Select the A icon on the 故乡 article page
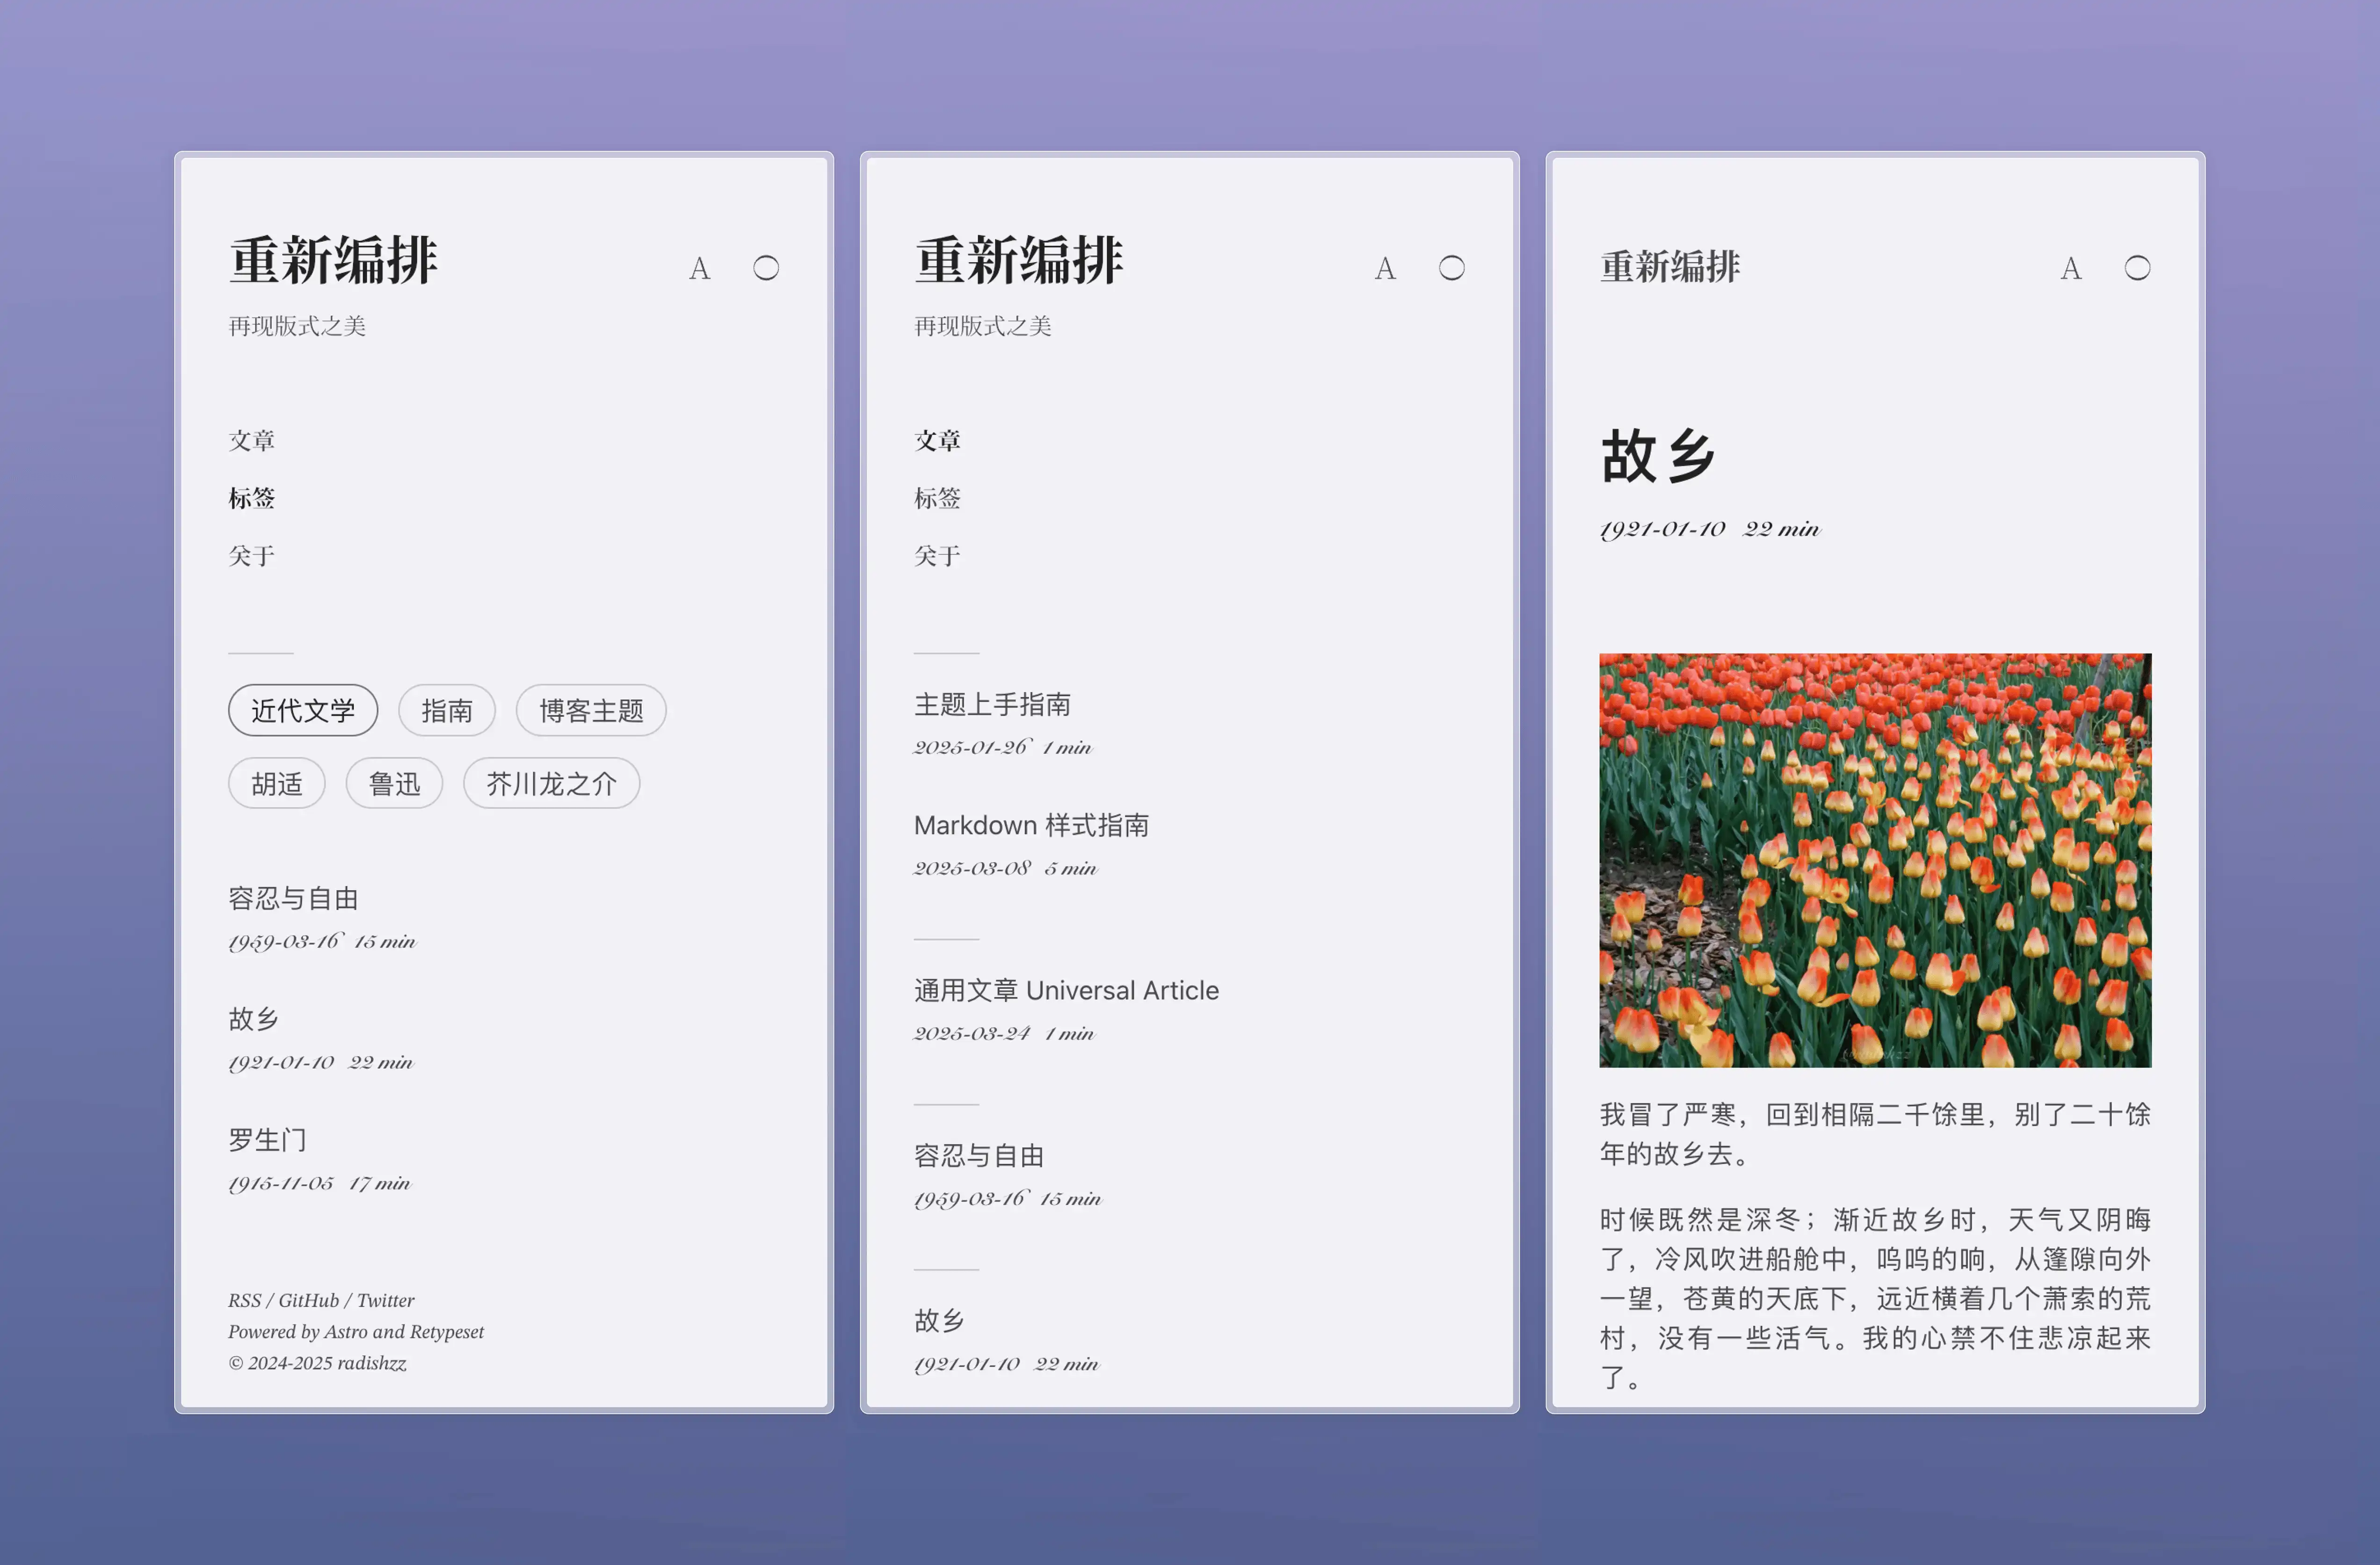 2070,268
